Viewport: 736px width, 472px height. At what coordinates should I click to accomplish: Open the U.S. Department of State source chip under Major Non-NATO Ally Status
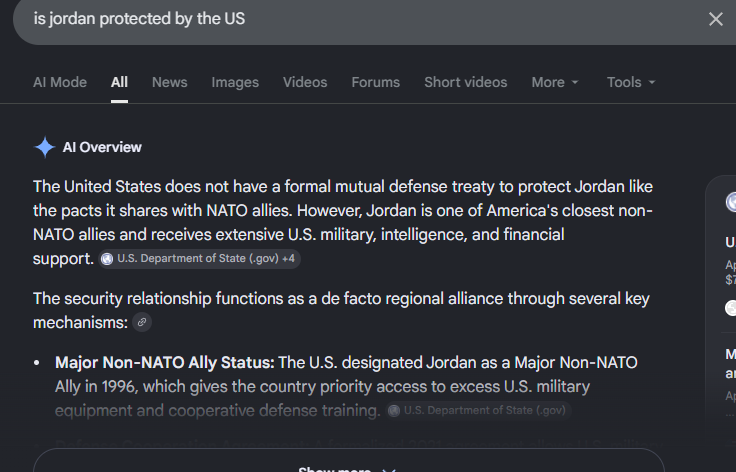click(x=479, y=411)
